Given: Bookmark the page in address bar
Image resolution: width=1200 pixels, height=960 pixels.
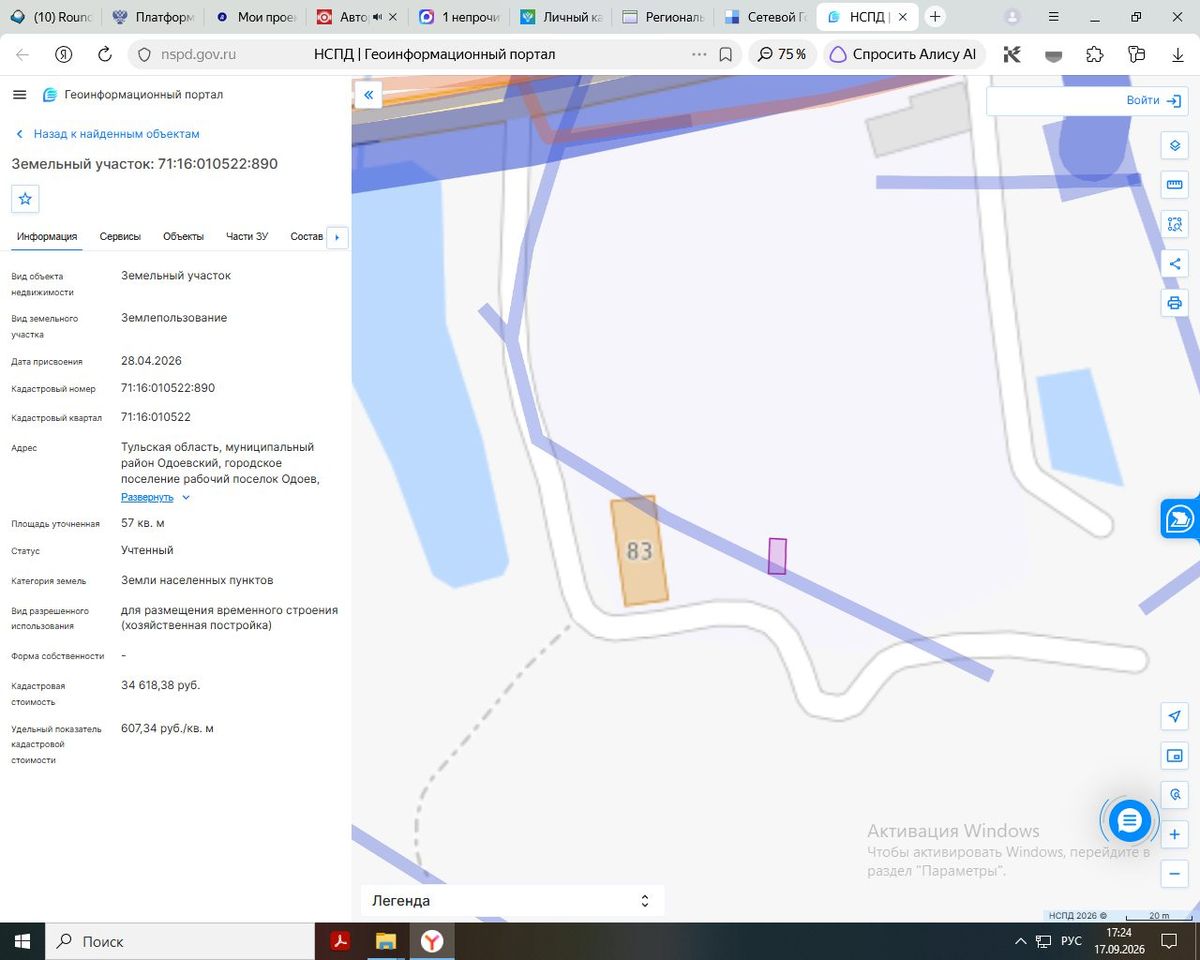Looking at the screenshot, I should point(726,54).
